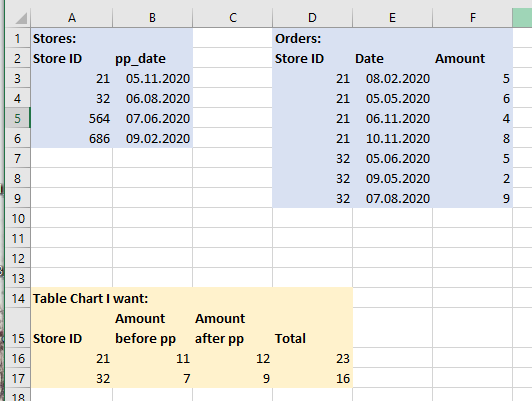Select total cell 16

click(x=312, y=379)
